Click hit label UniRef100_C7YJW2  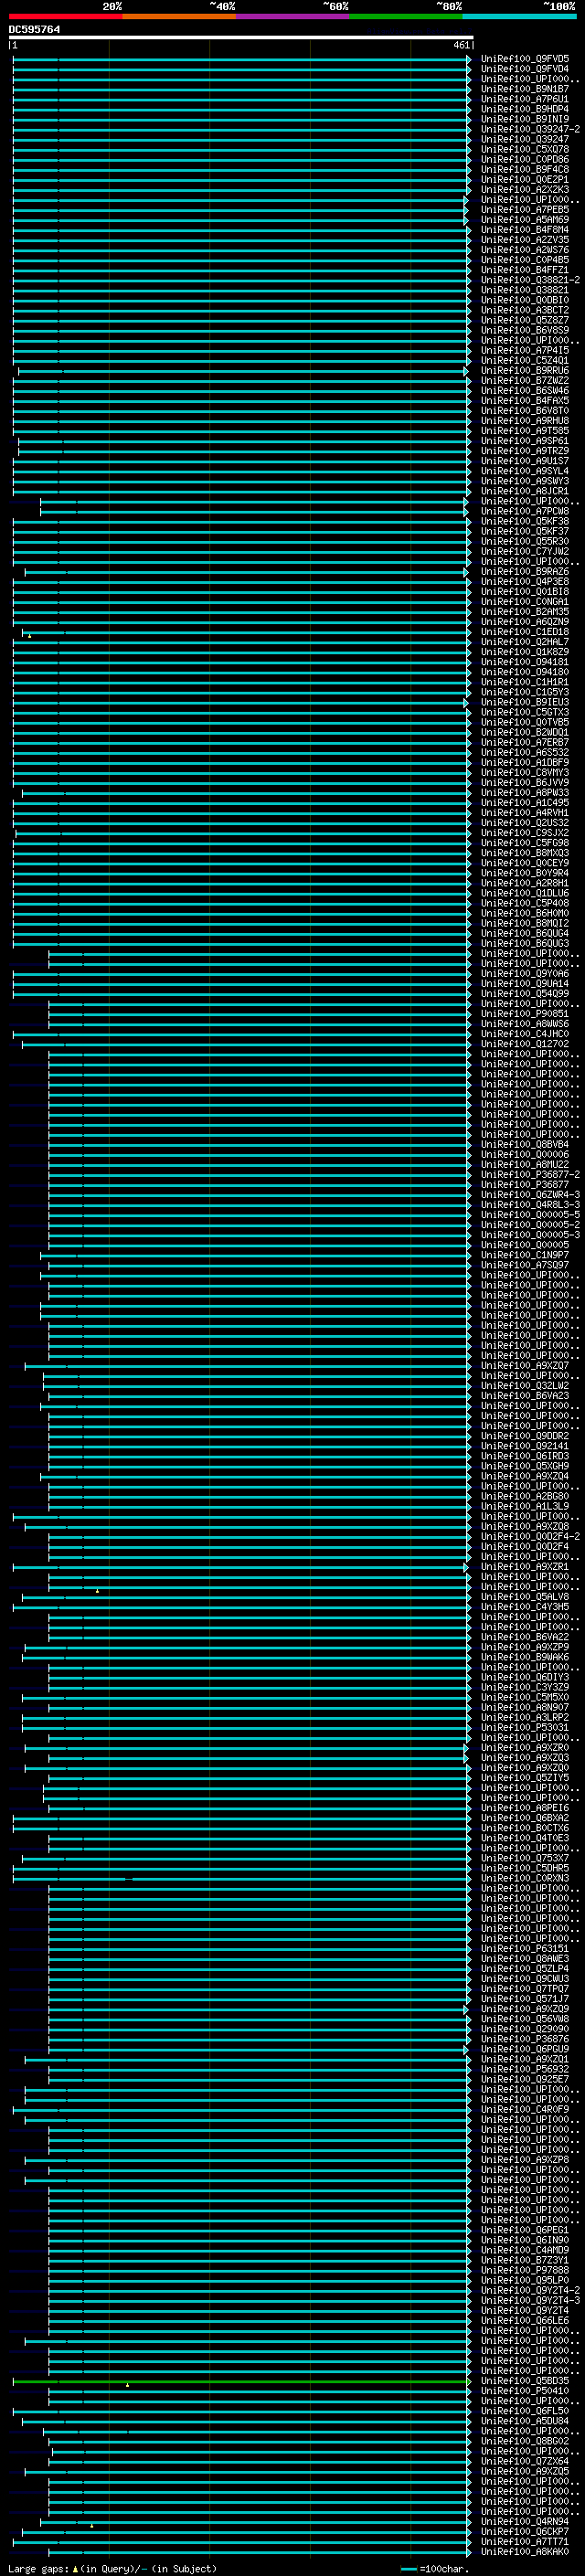[525, 551]
